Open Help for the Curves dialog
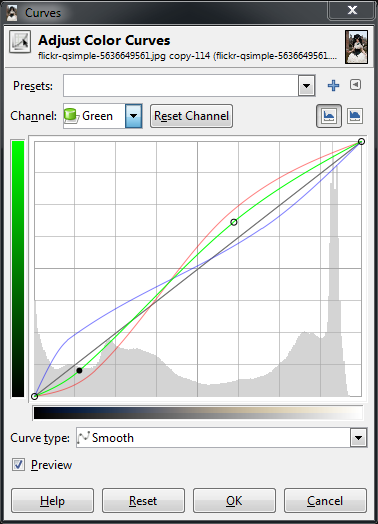378x524 pixels. click(52, 500)
